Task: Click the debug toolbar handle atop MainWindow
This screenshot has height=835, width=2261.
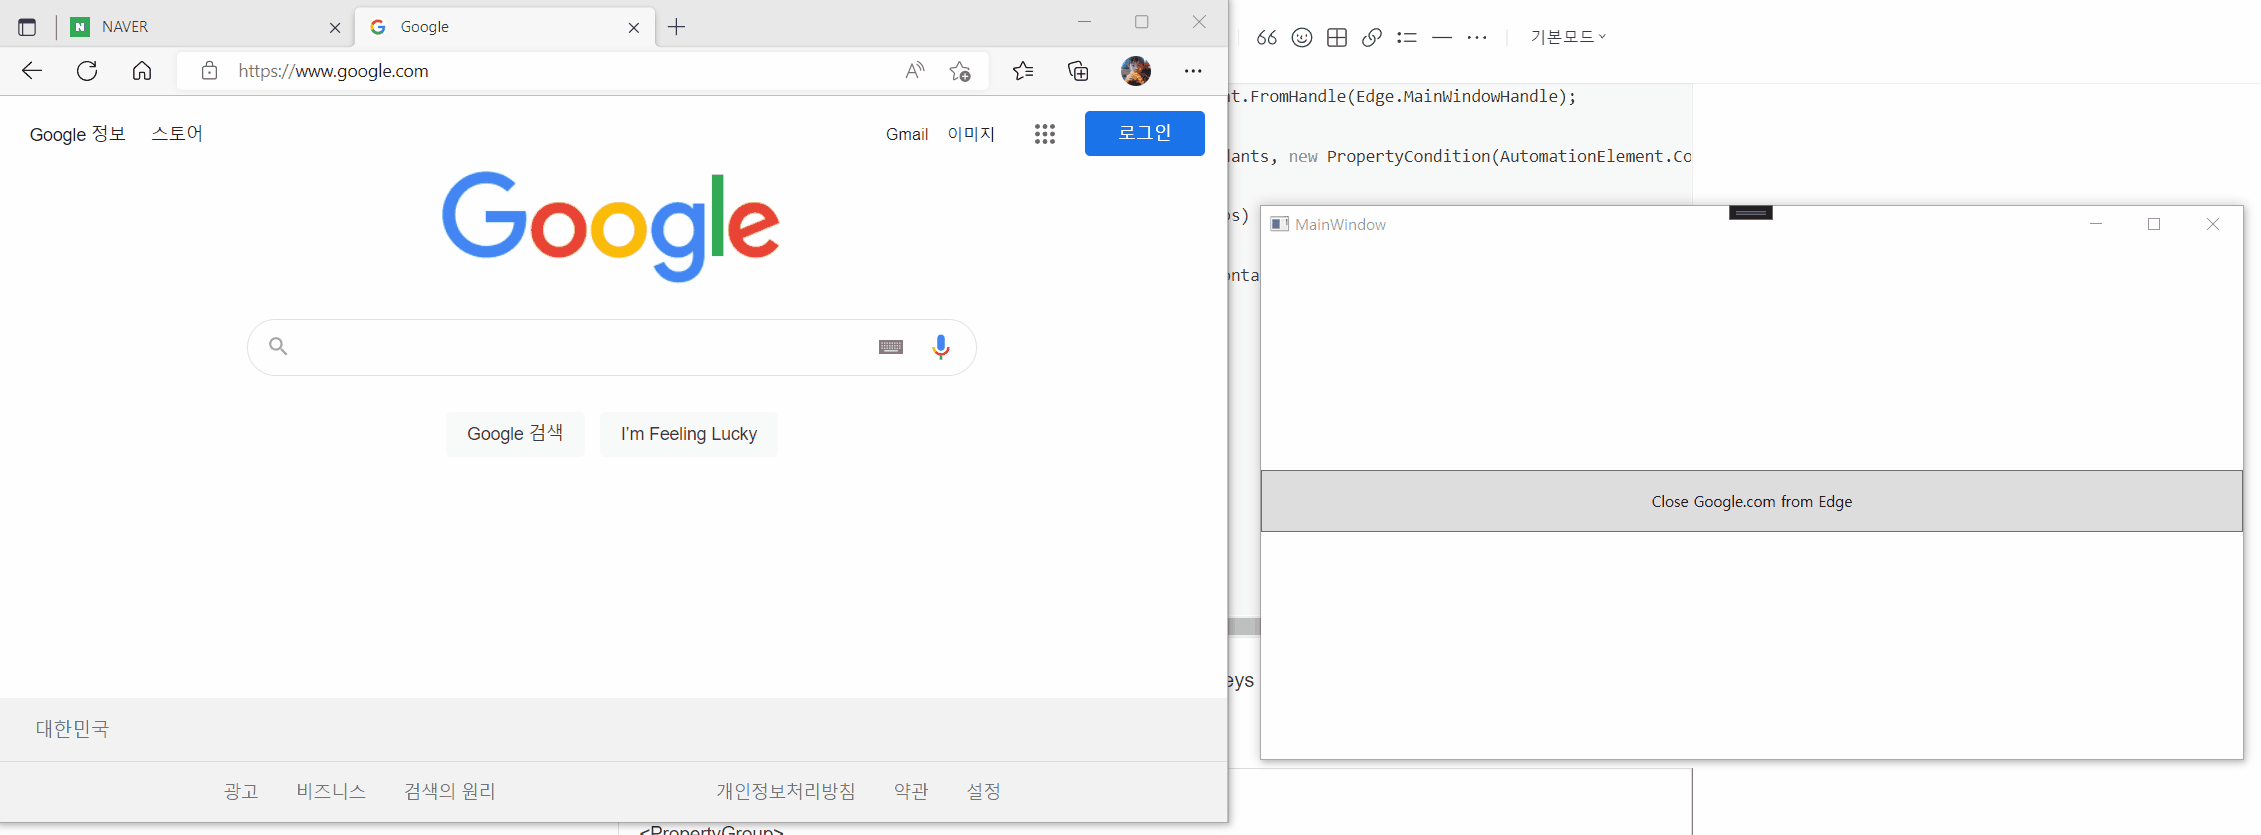Action: tap(1751, 212)
